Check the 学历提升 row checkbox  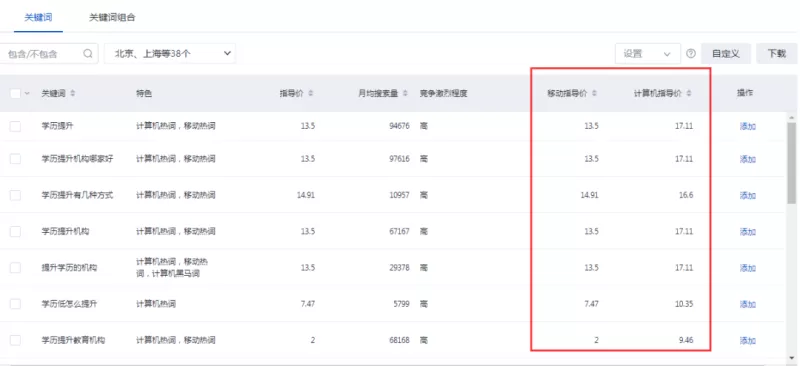click(15, 126)
